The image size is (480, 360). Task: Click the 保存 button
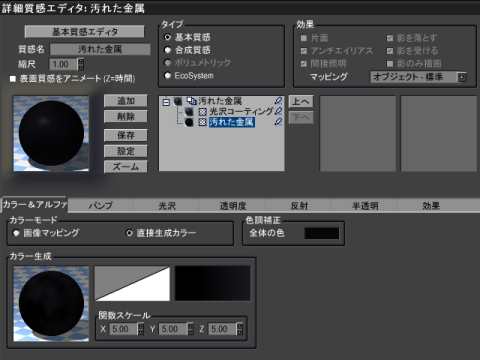coord(126,135)
